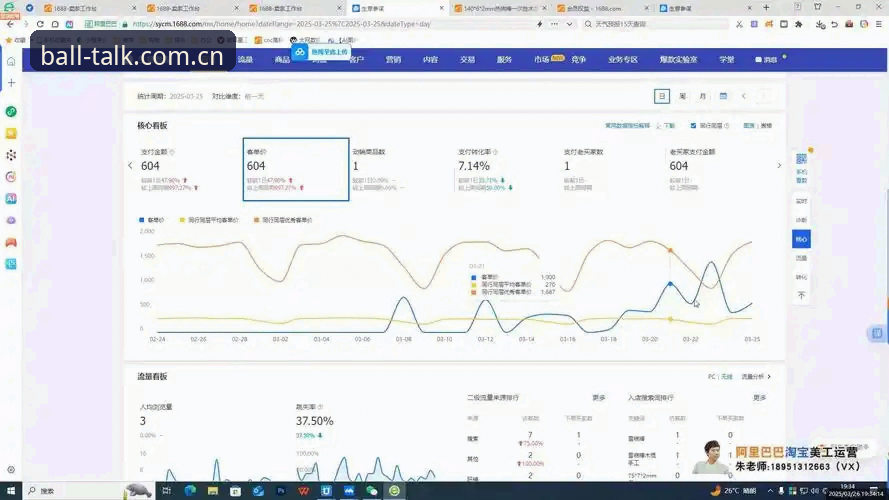
Task: Open the 消息 messages link
Action: (x=767, y=60)
